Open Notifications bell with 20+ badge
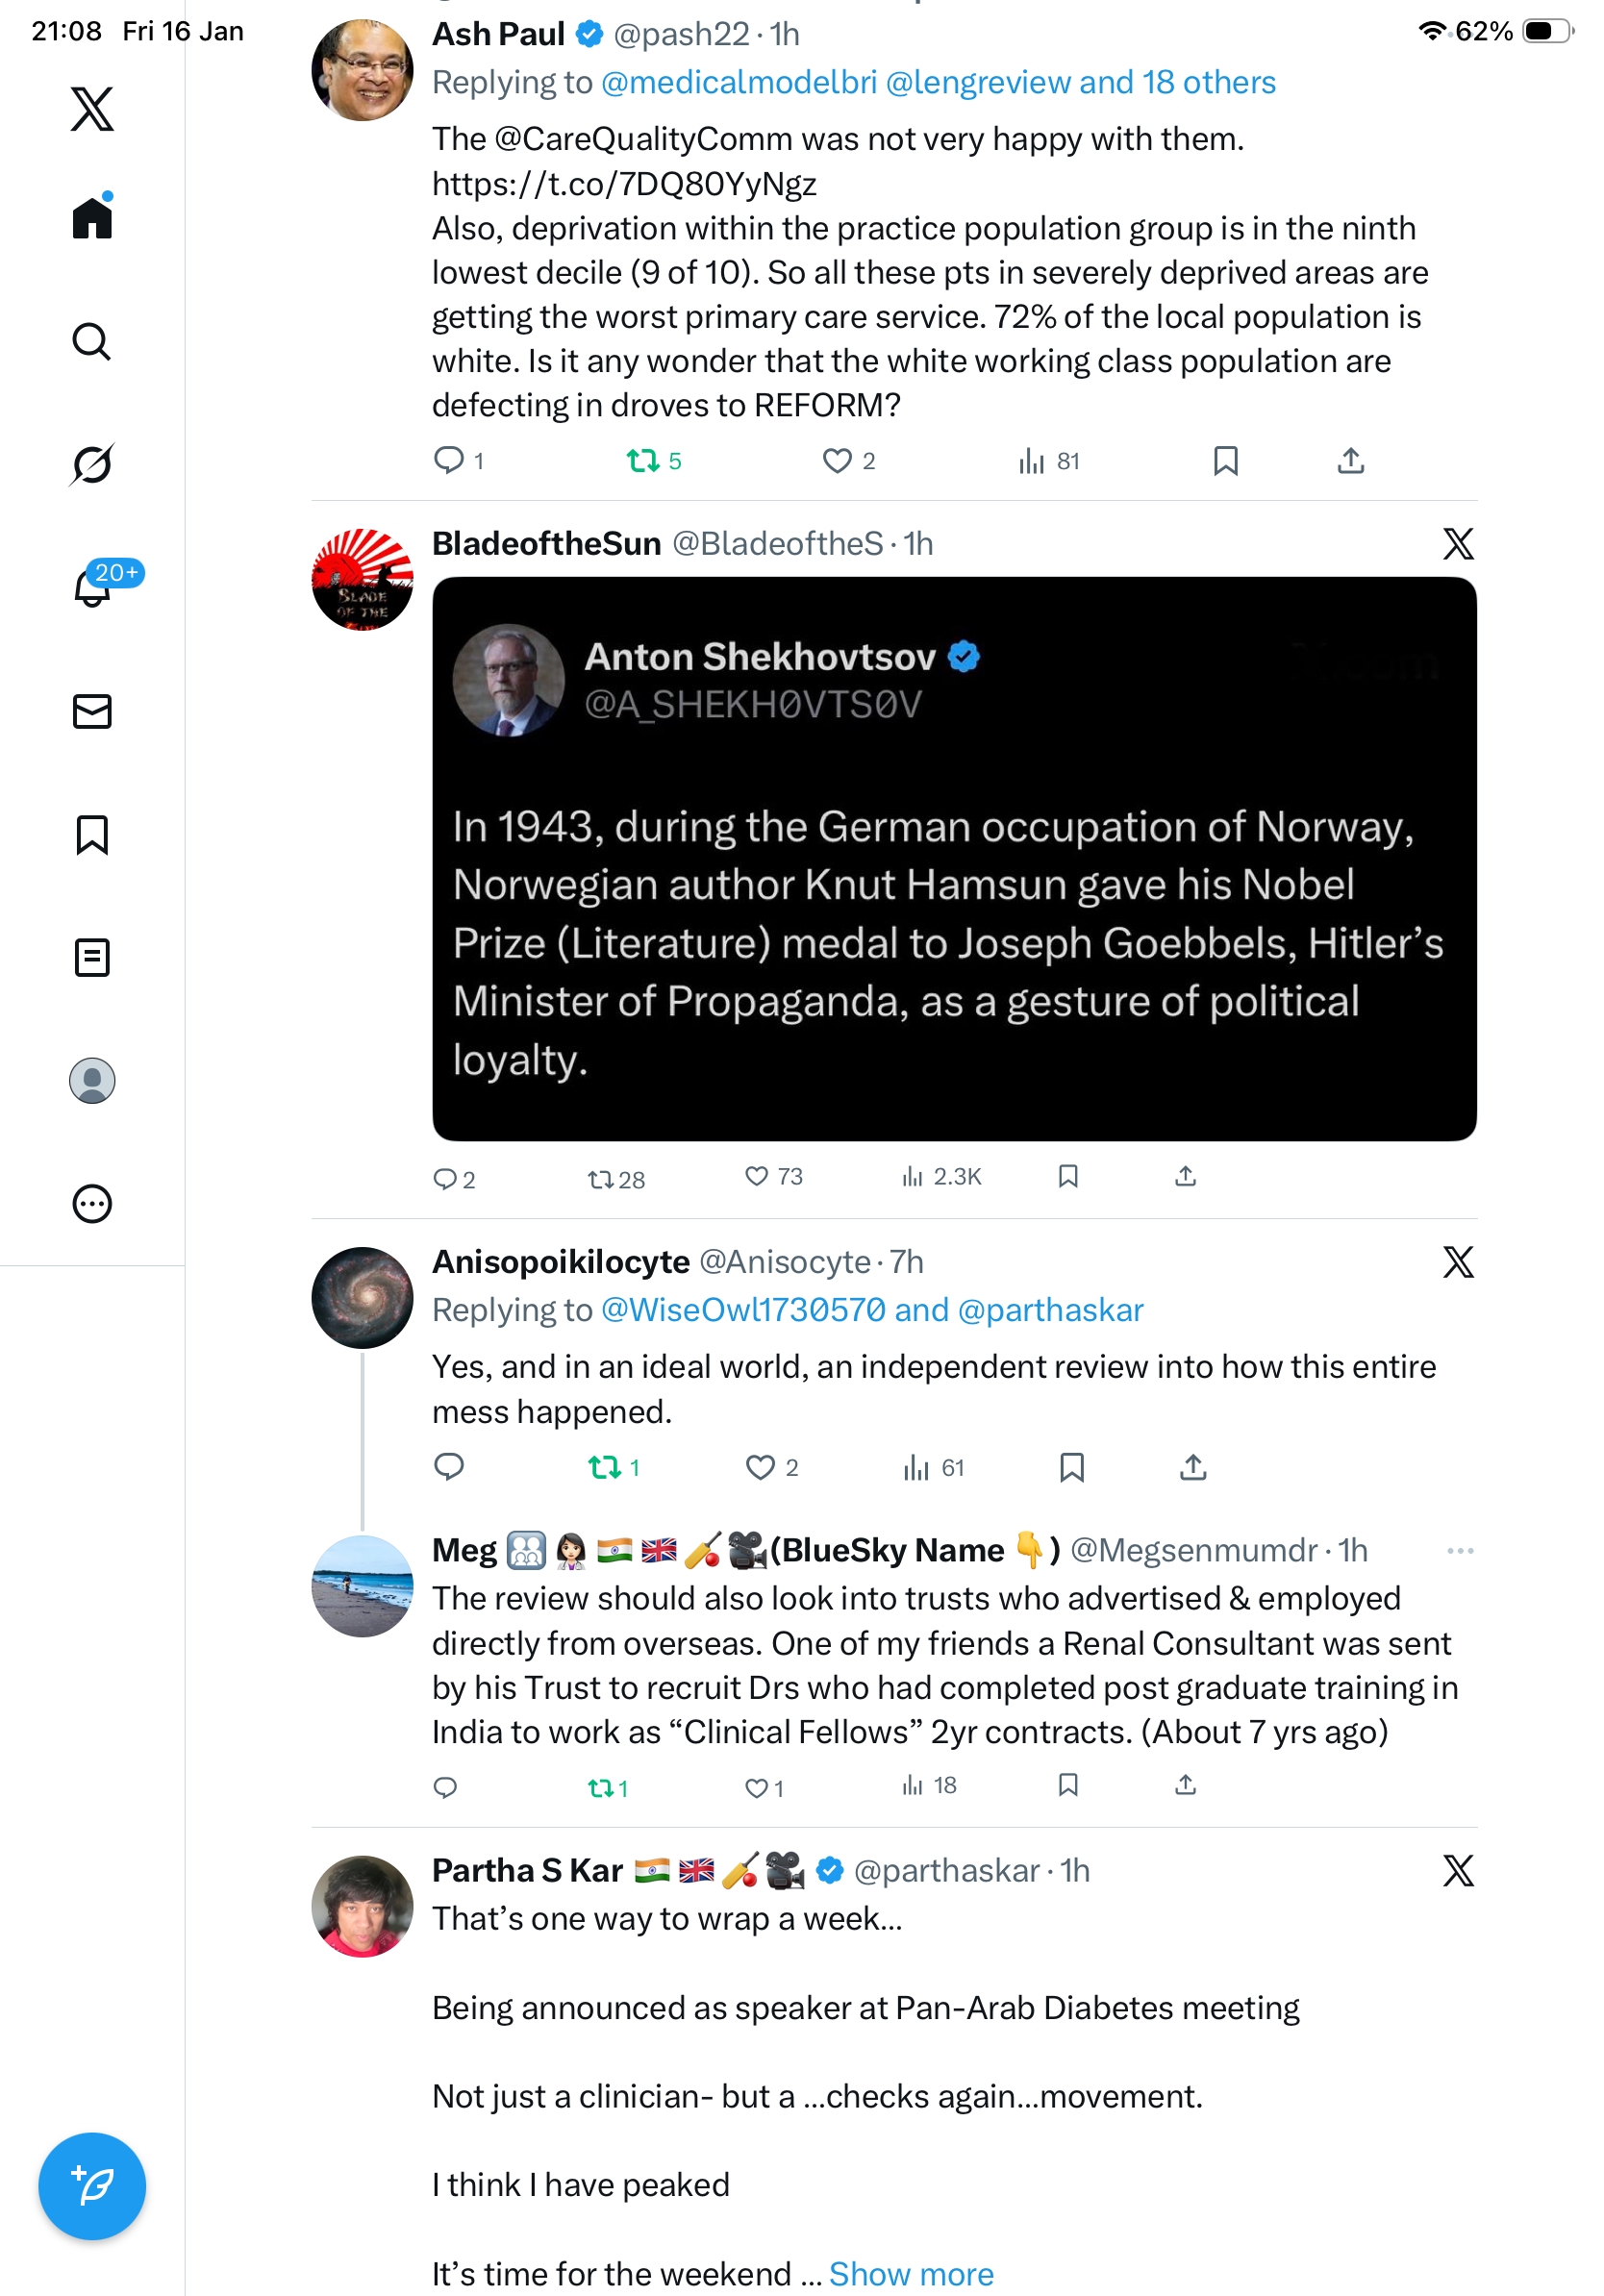The width and height of the screenshot is (1604, 2296). [x=93, y=587]
